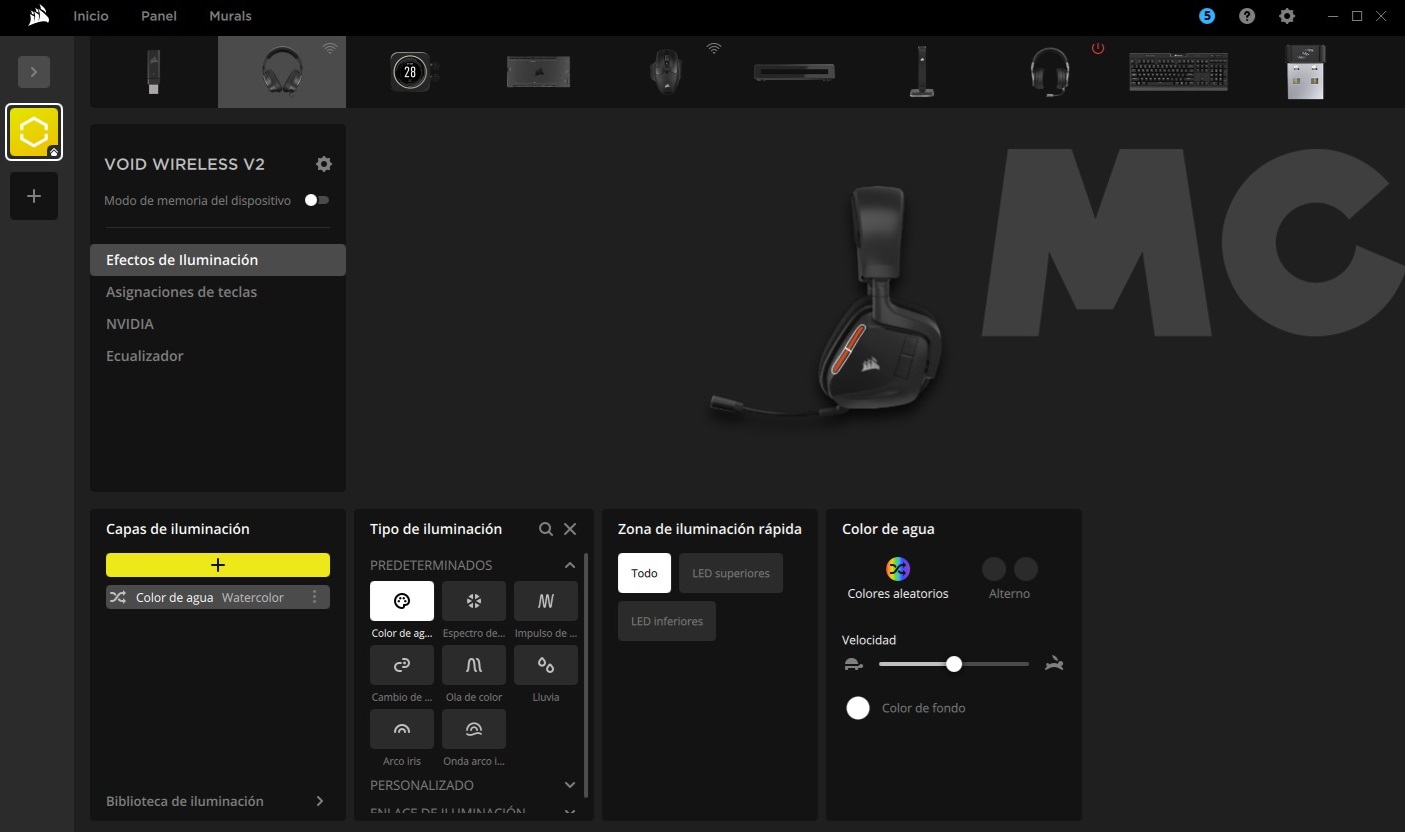Open the Panel menu
The image size is (1405, 832).
(159, 16)
